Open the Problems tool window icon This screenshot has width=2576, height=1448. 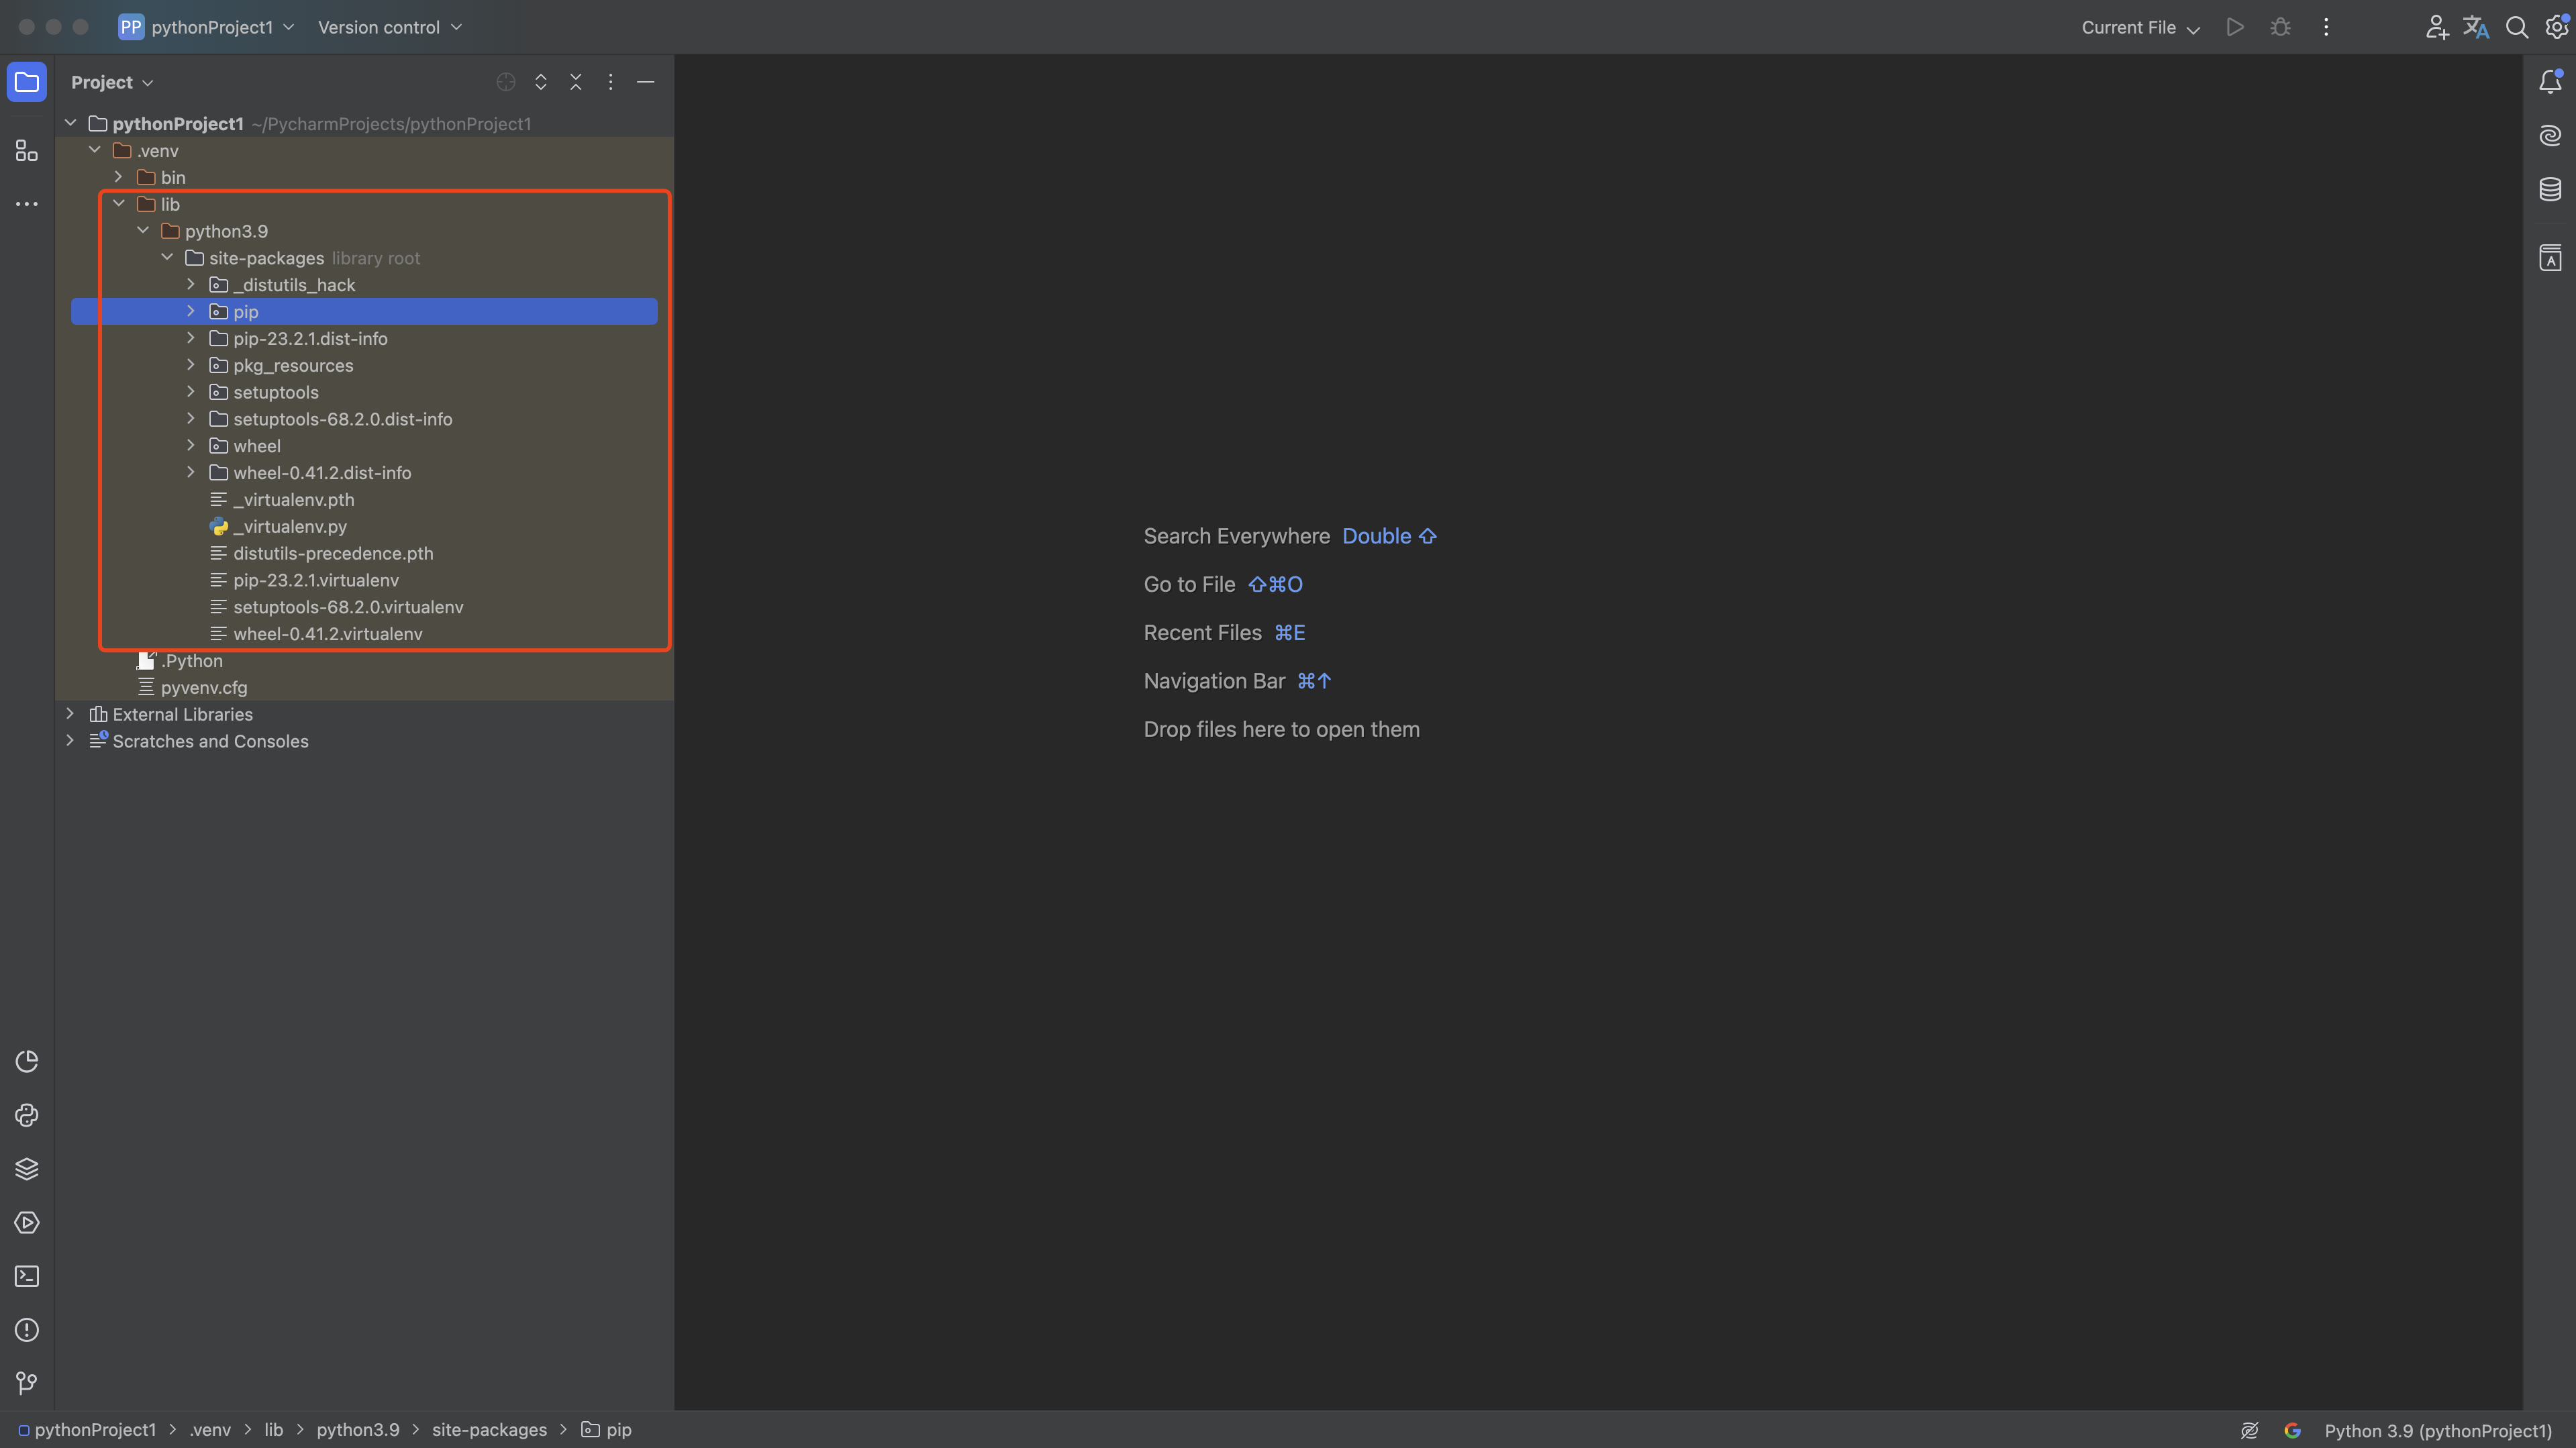tap(27, 1330)
